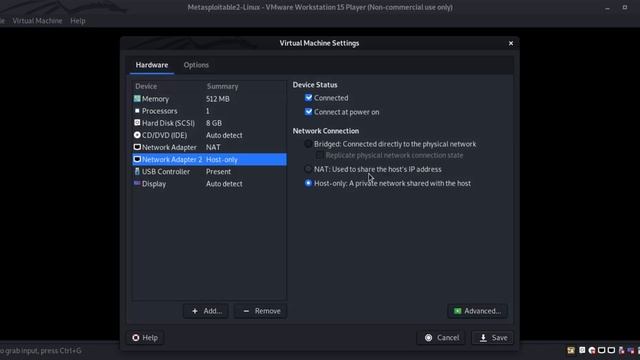
Task: Cancel the Virtual Machine Settings dialog
Action: [x=442, y=338]
